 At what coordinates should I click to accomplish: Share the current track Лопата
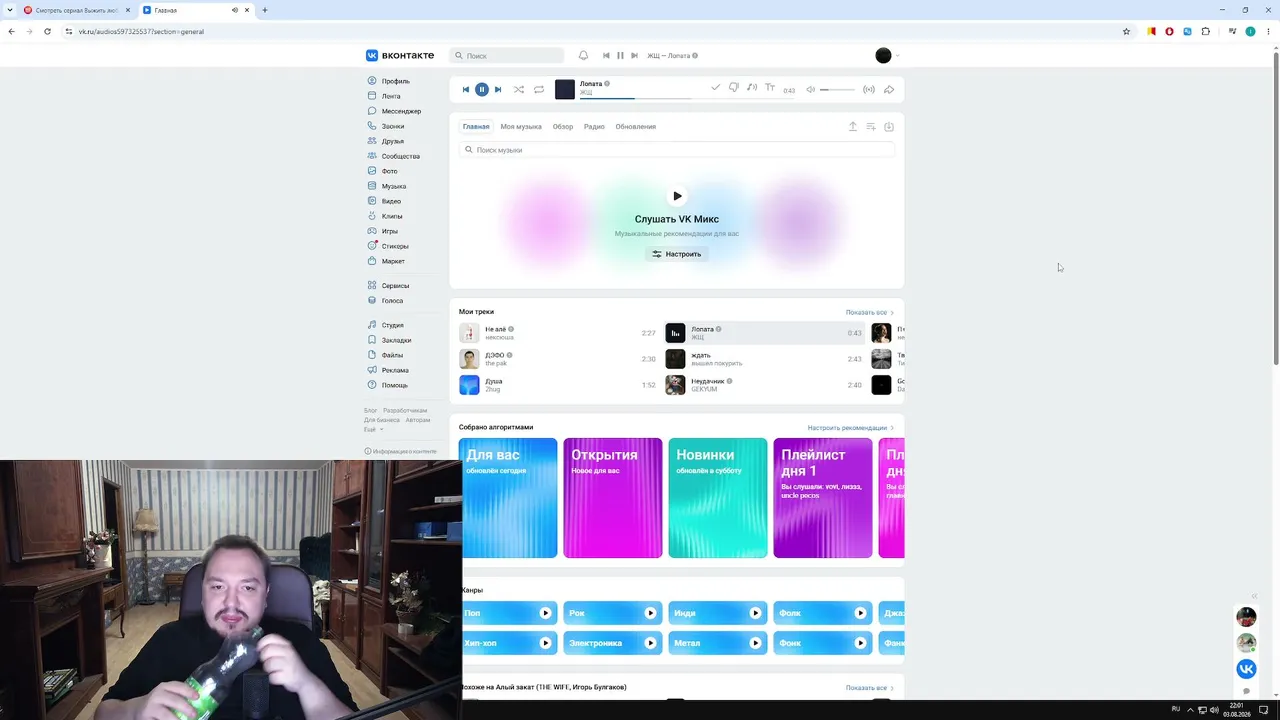tap(889, 90)
